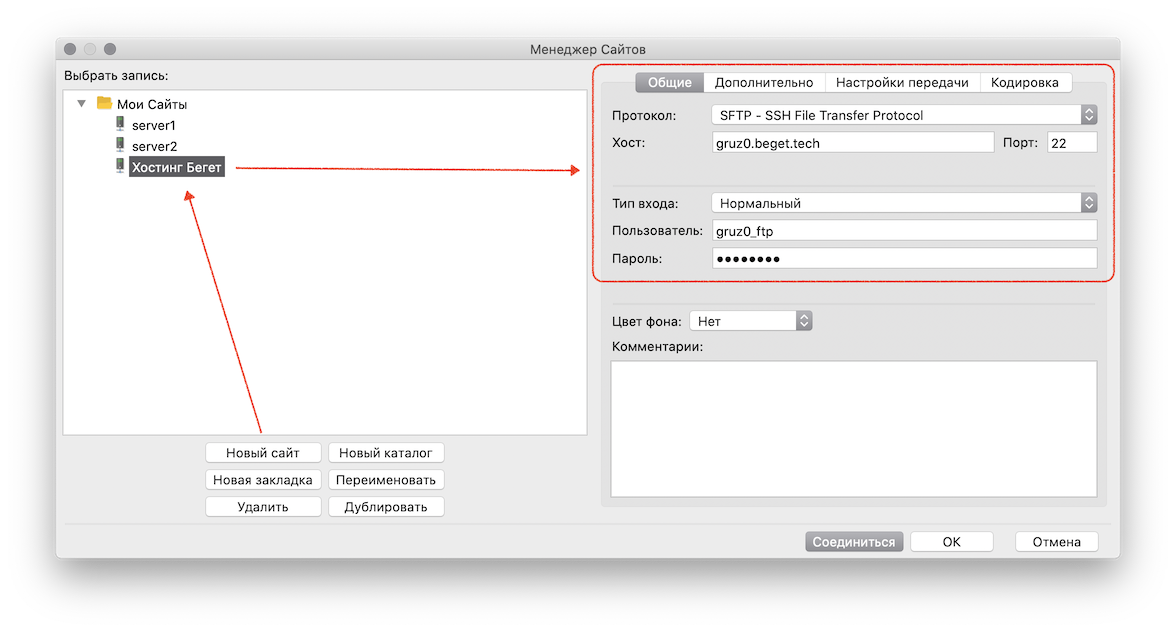Click the Отмена button
Screen dimensions: 1176x632
point(1057,541)
